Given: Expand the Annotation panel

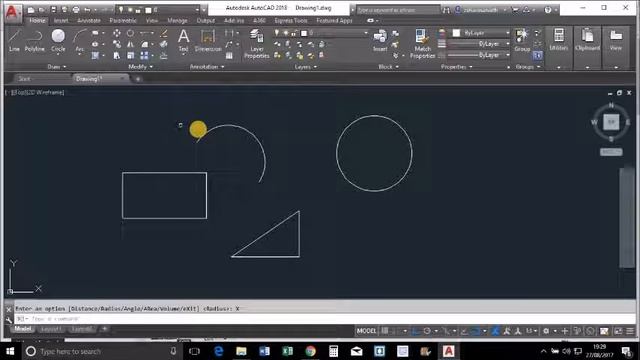Looking at the screenshot, I should pos(207,67).
